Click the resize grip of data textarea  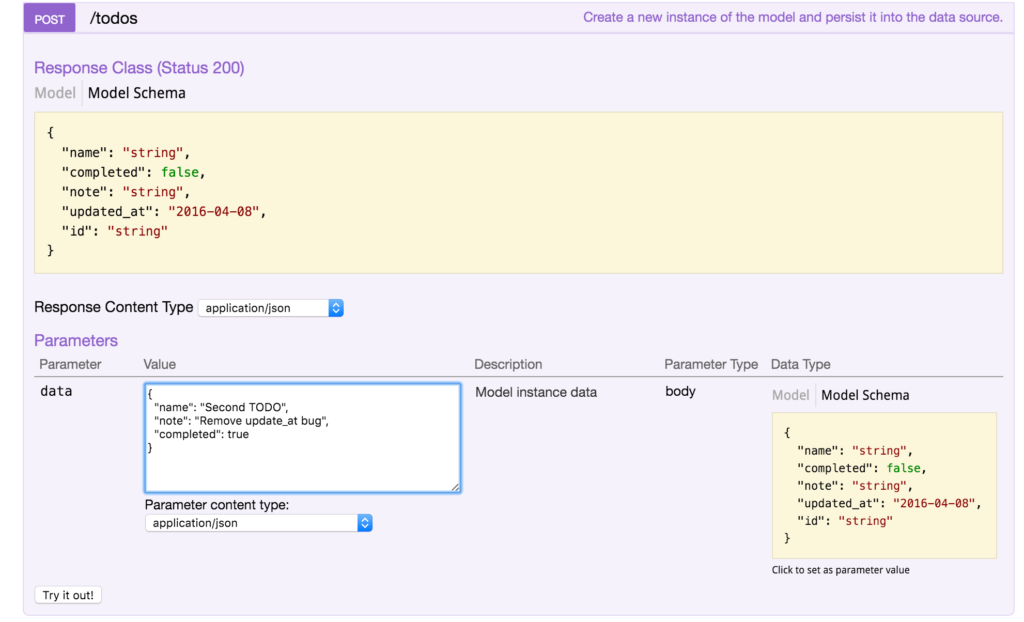point(455,487)
